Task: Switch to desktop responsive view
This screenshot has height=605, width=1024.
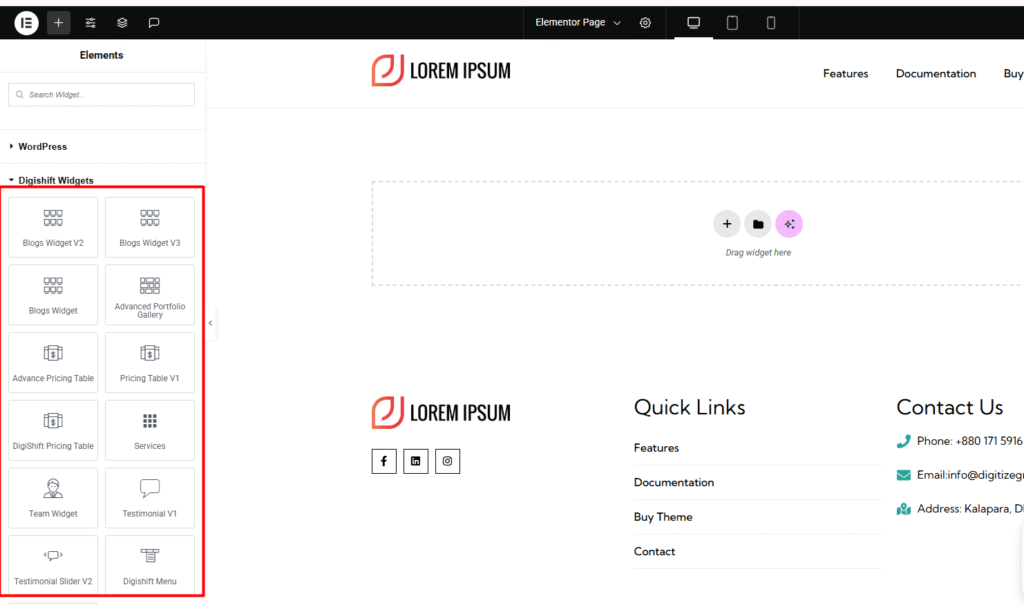Action: click(x=693, y=22)
